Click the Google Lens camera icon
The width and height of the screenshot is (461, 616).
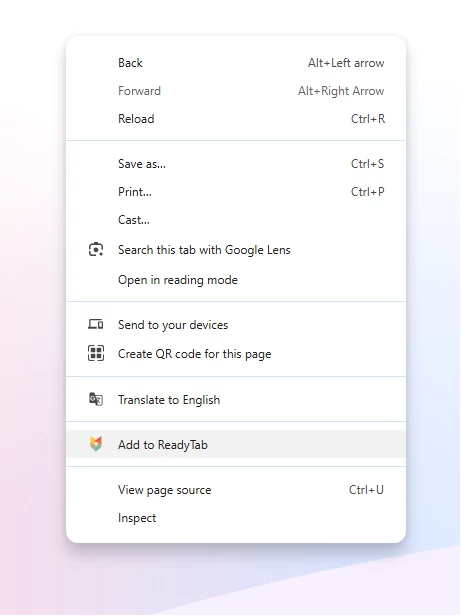(96, 250)
